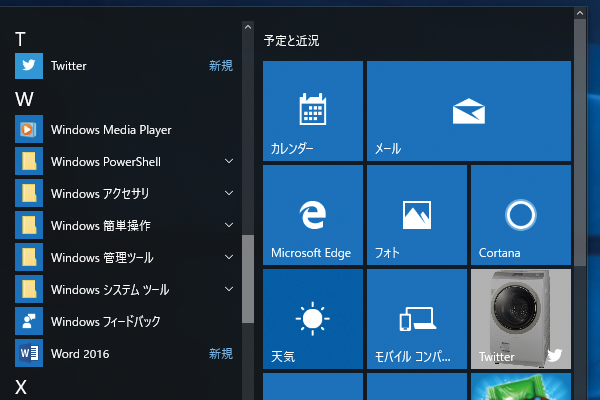The width and height of the screenshot is (600, 400).
Task: Click the 新規 badge next to Word 2016
Action: tap(221, 353)
